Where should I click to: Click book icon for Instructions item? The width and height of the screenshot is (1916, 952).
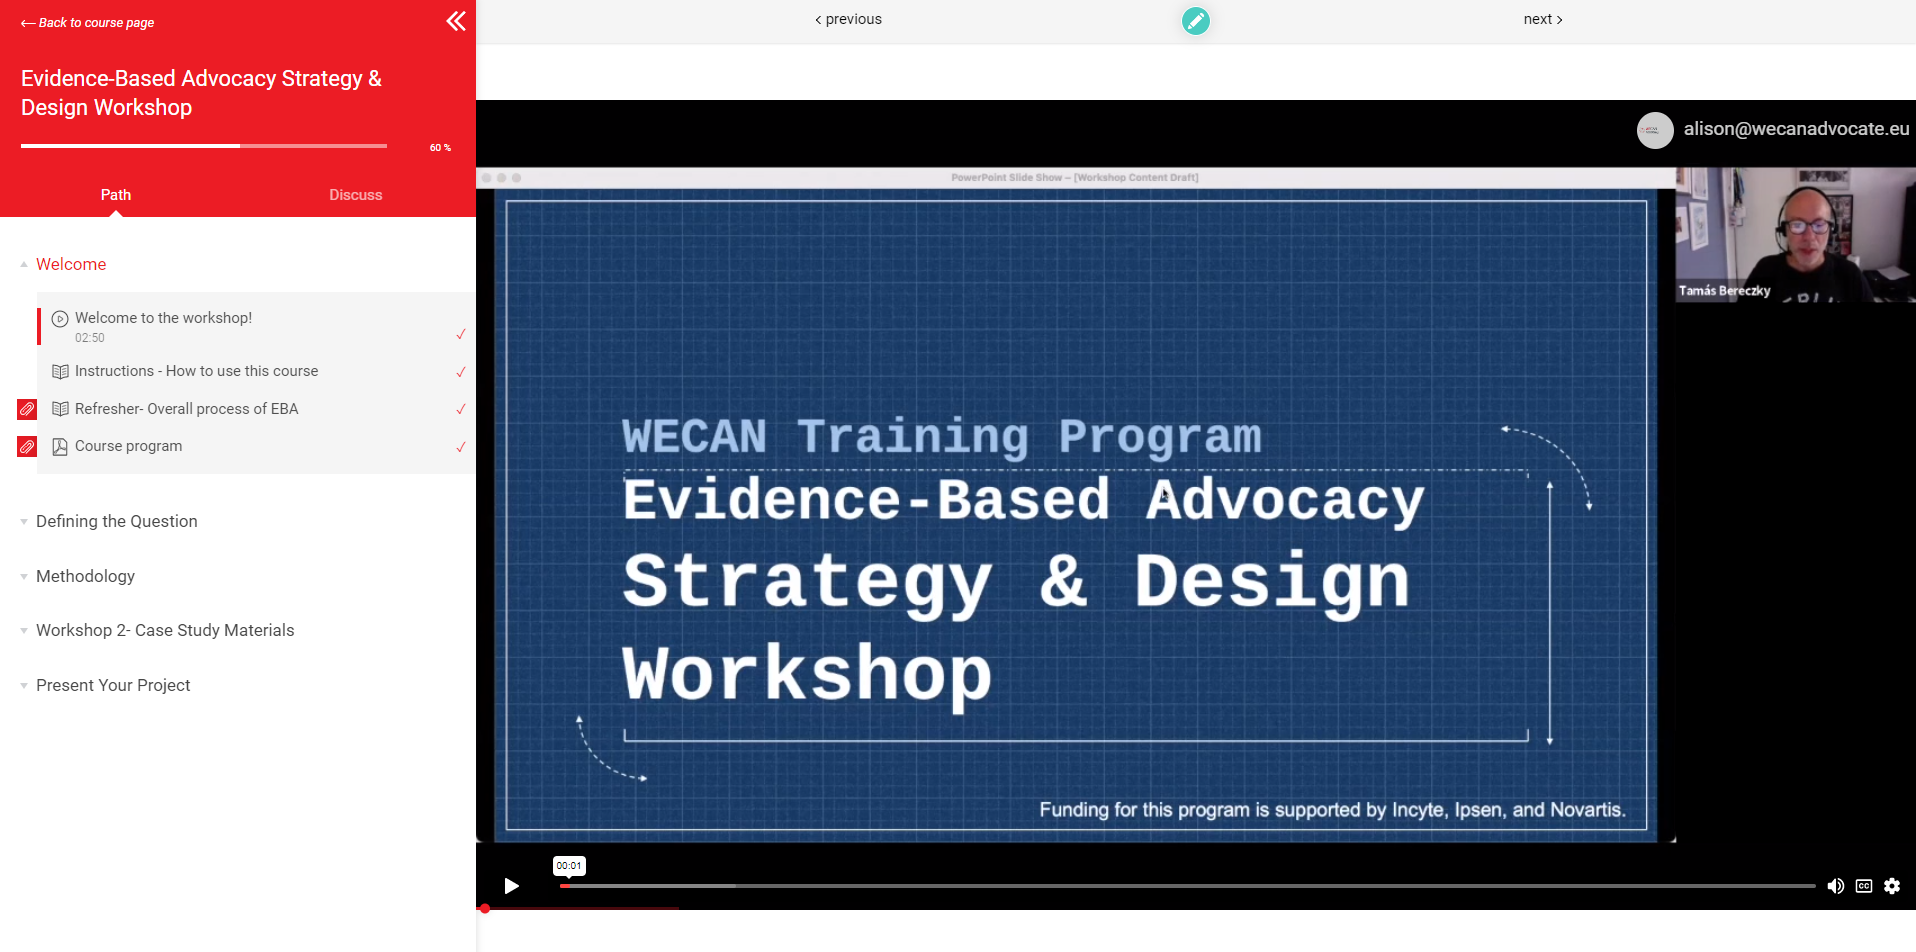[x=60, y=372]
